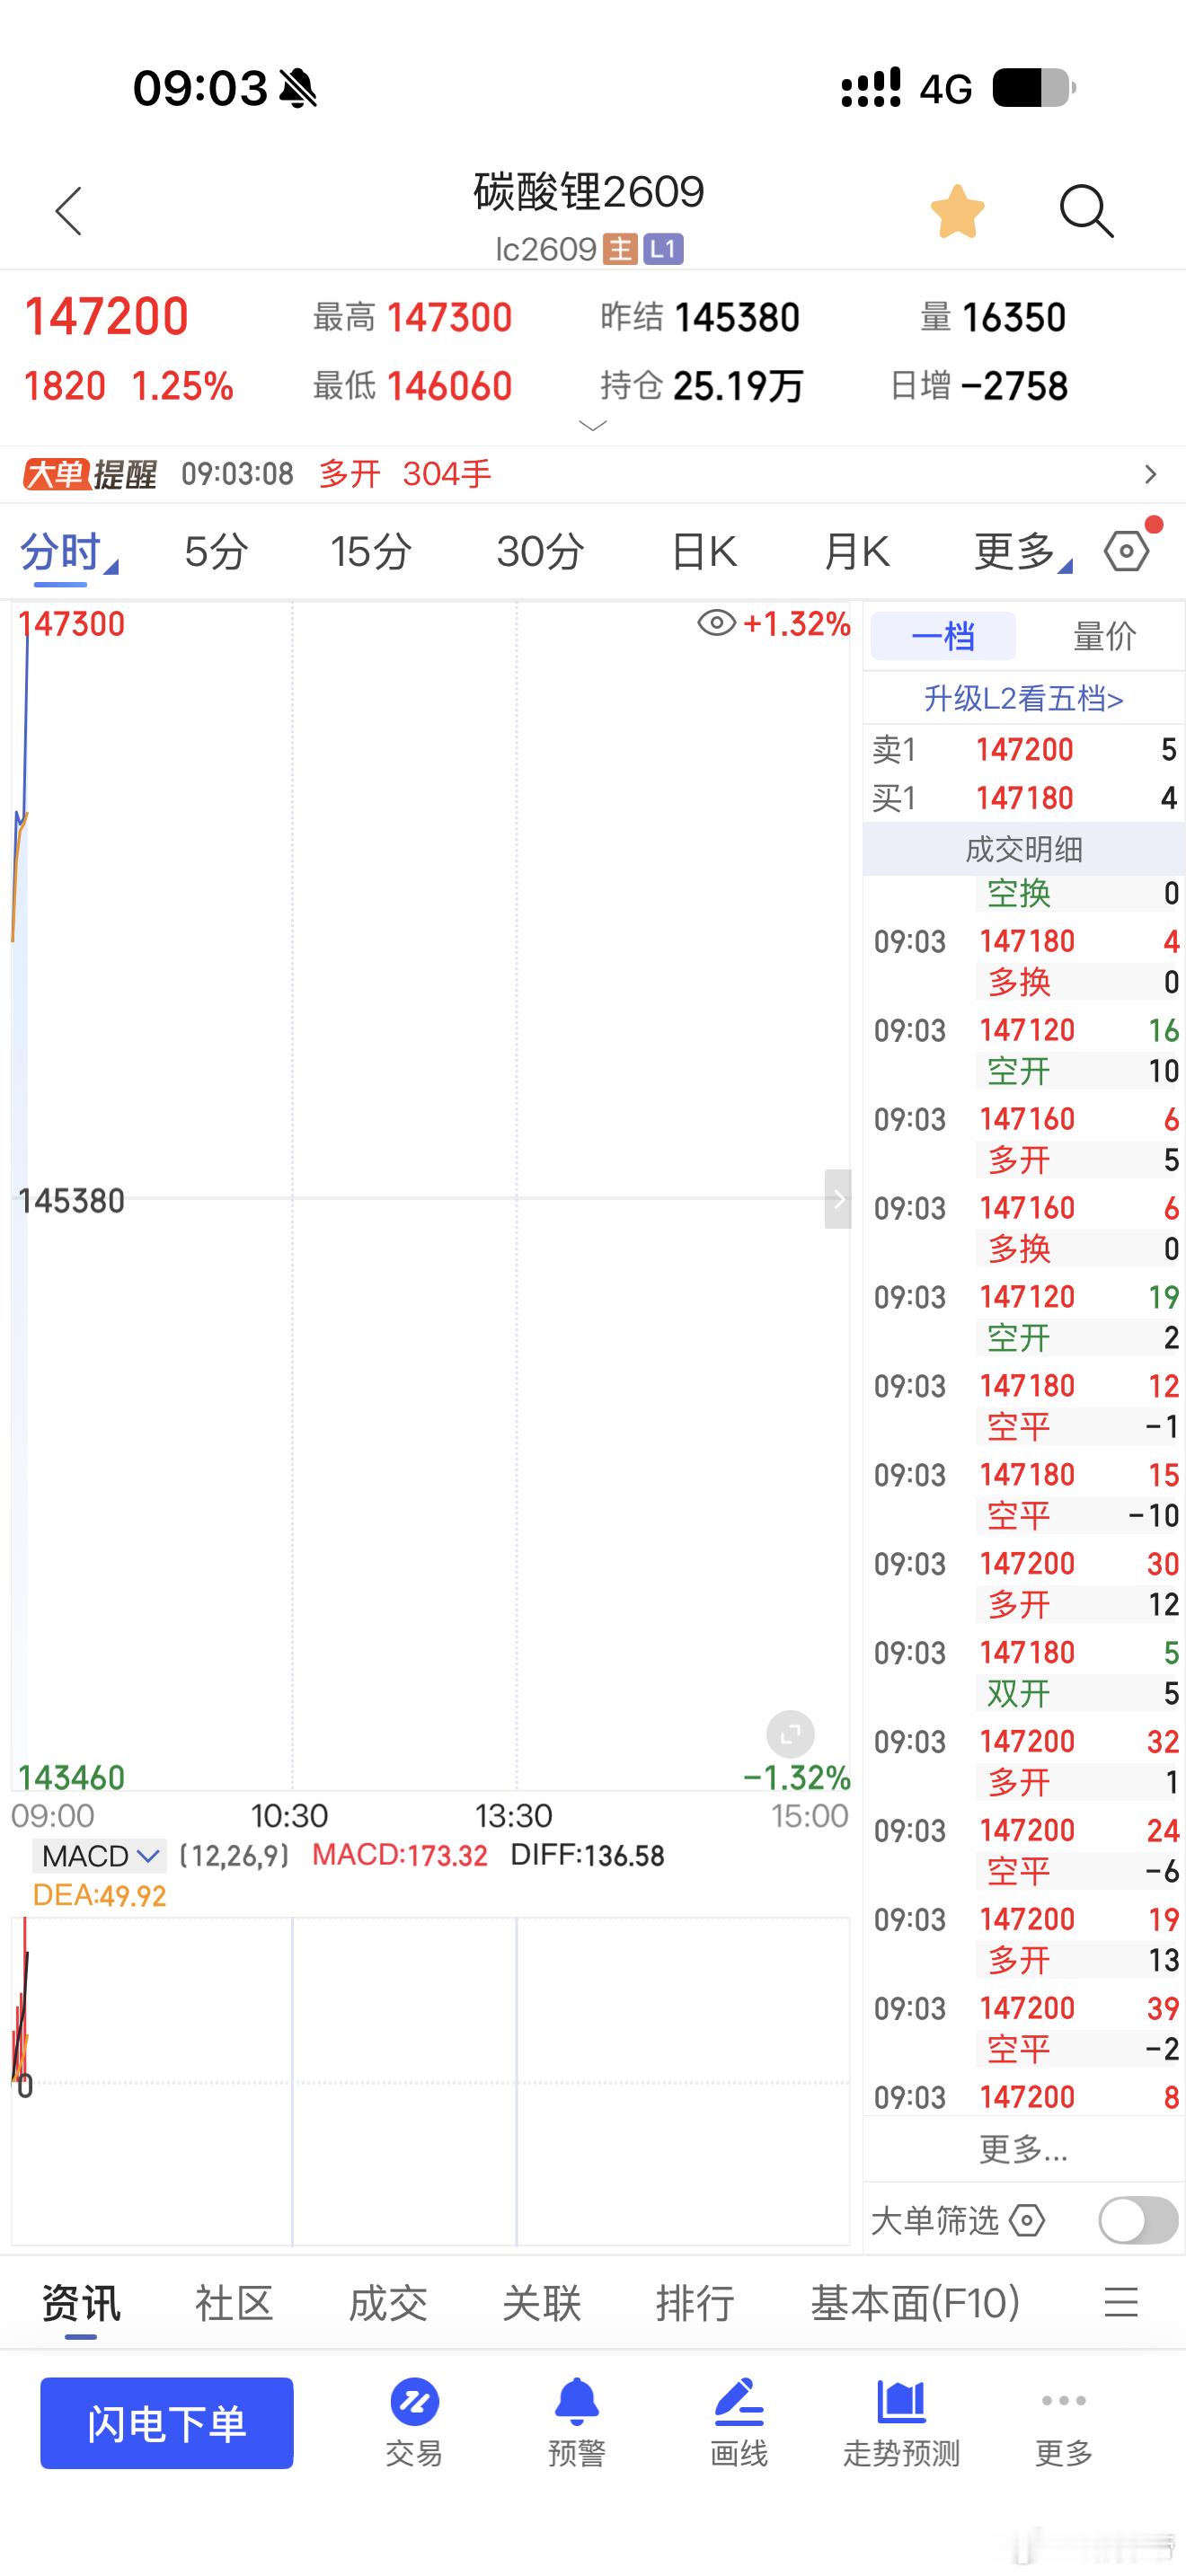1186x2576 pixels.
Task: Toggle the 大单筛选 switch
Action: tap(1138, 2221)
